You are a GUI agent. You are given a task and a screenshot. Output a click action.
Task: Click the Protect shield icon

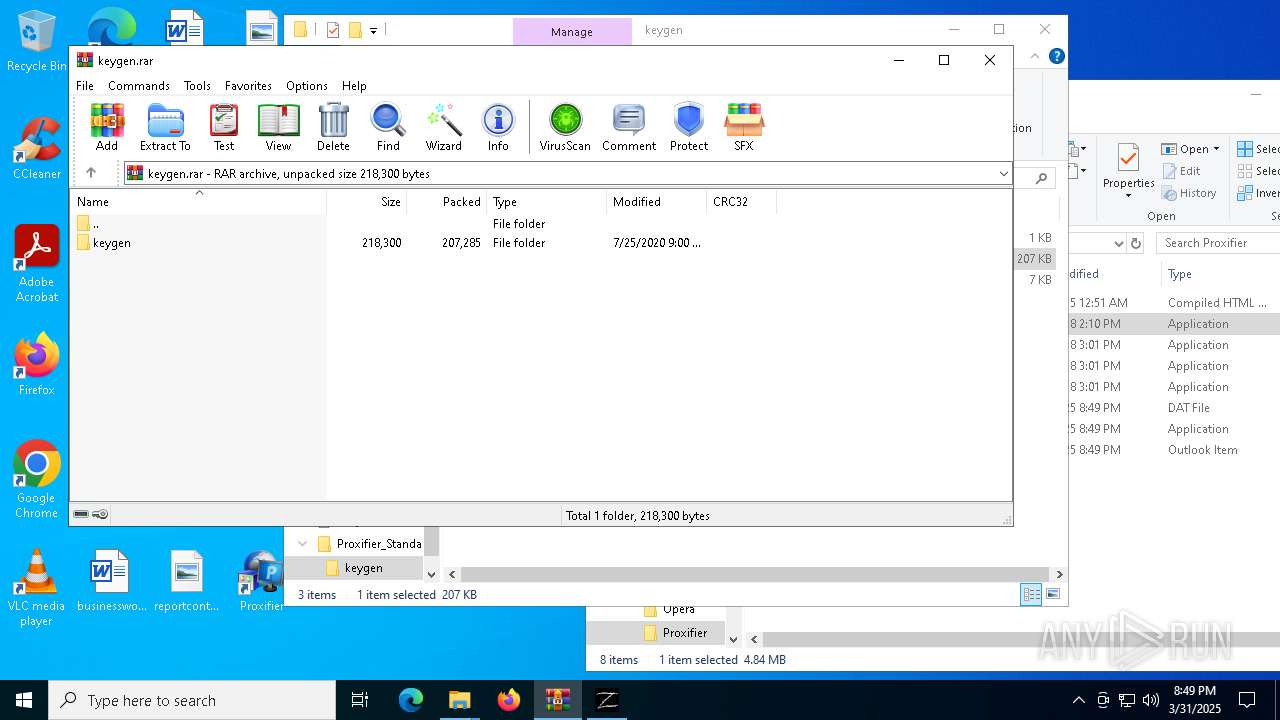689,127
